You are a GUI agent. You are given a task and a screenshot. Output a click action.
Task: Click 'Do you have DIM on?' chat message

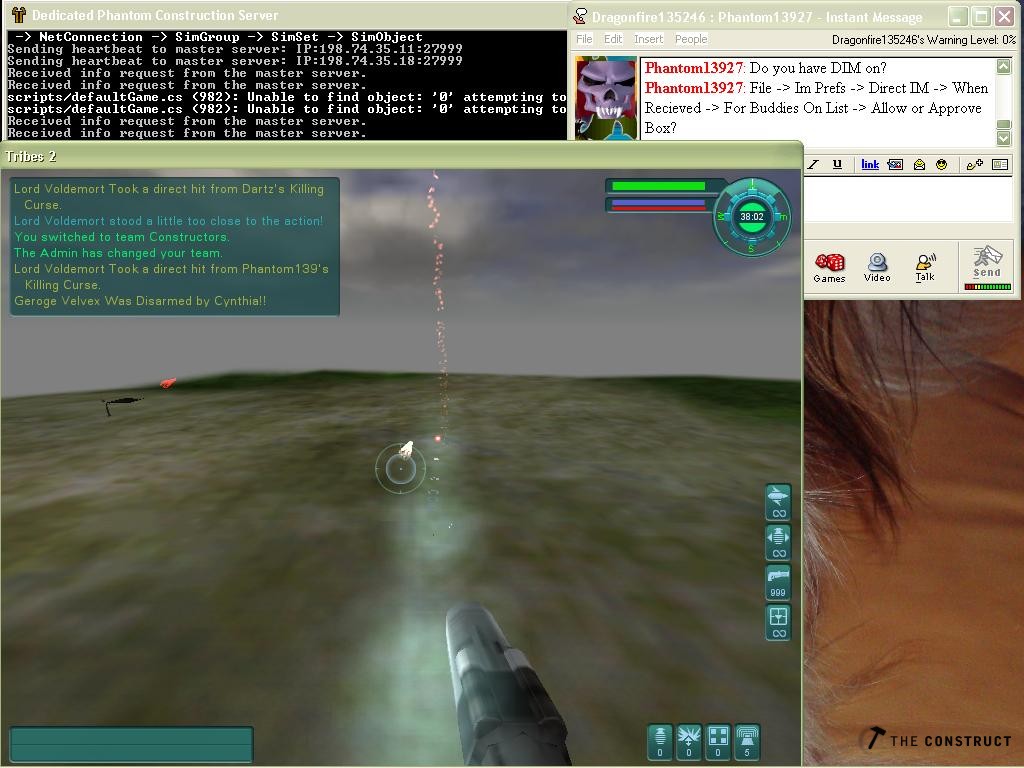point(818,68)
